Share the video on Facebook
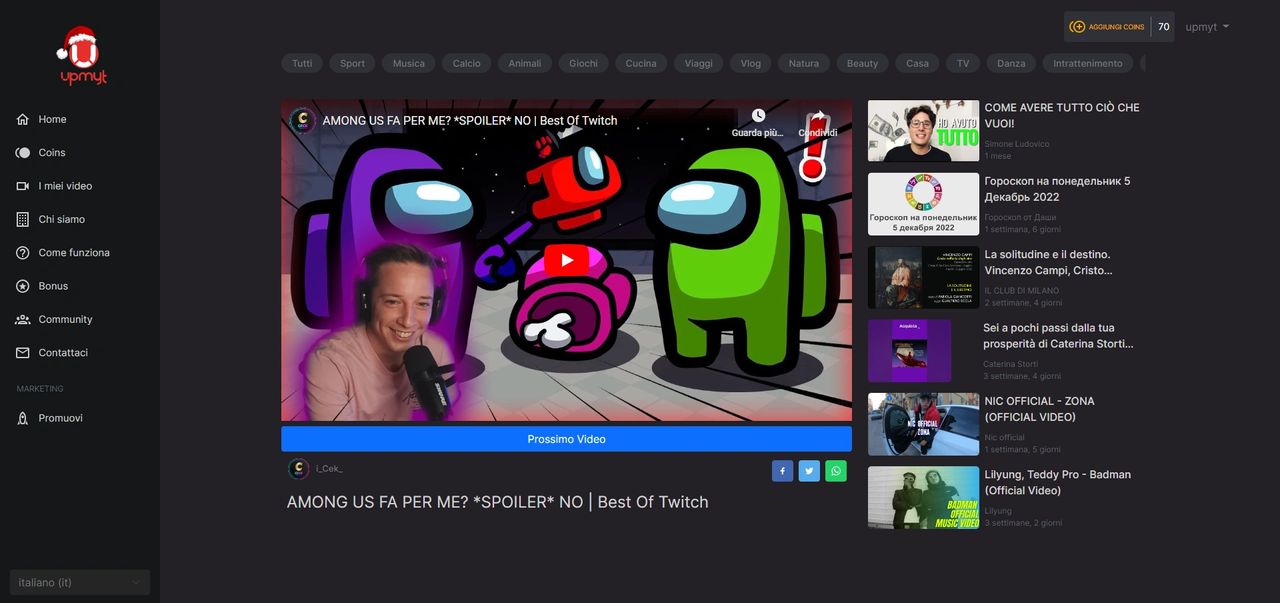This screenshot has height=603, width=1280. (782, 470)
